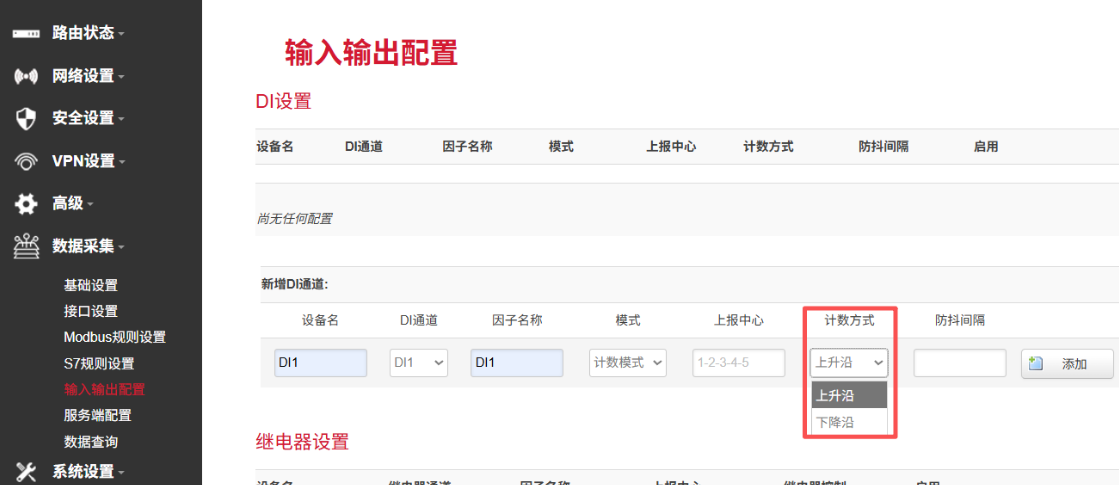Click the 启用 column header in DI table

pyautogui.click(x=986, y=147)
